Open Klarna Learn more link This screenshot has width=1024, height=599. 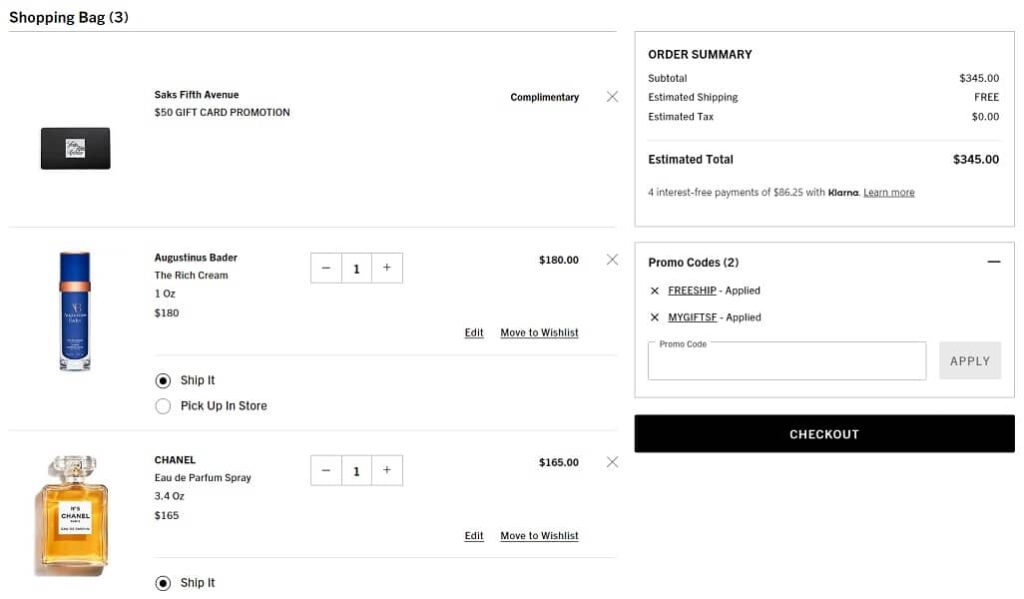click(889, 193)
